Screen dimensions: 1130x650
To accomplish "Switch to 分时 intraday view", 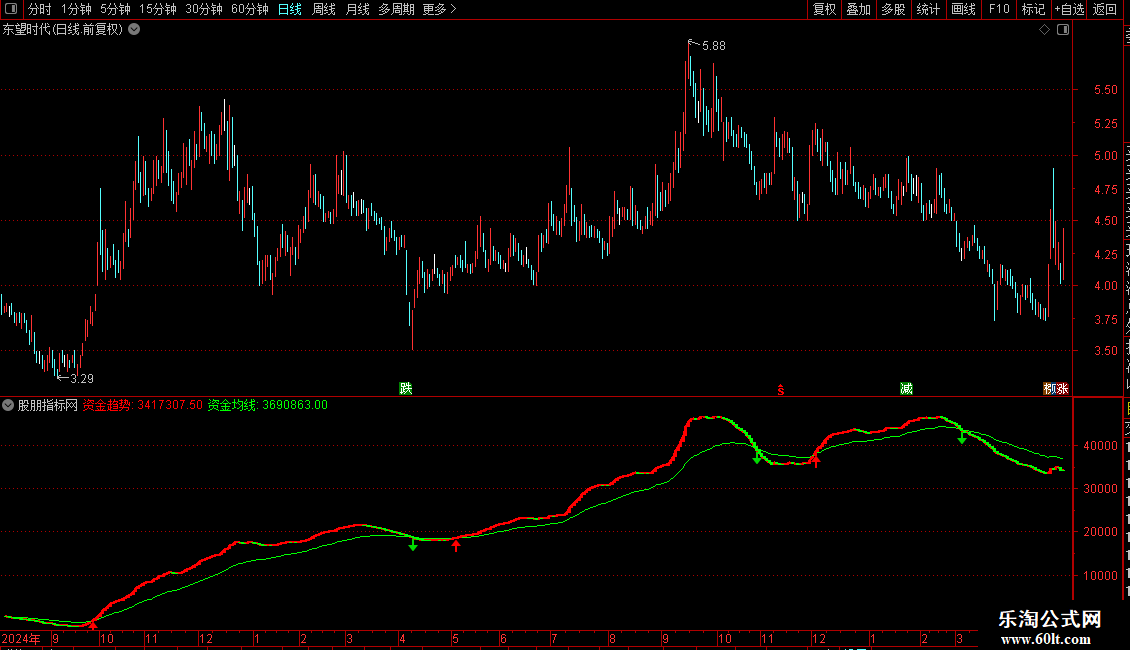I will (40, 9).
